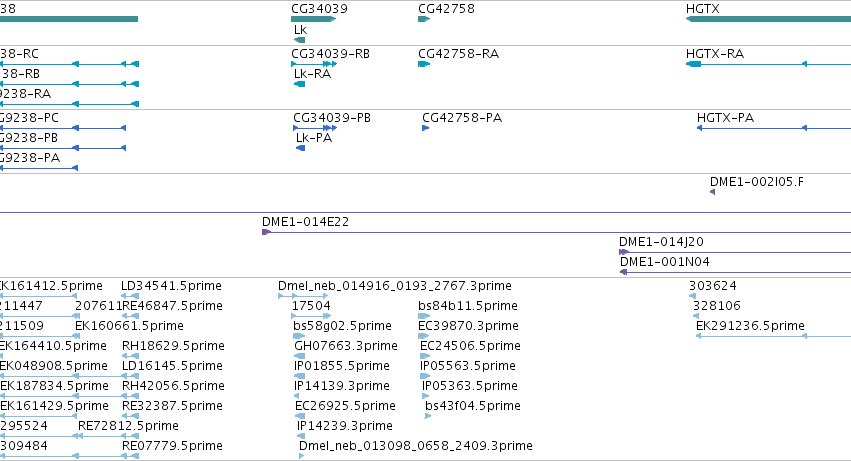
Task: Click the HGTX-PA protein feature line
Action: [x=774, y=128]
